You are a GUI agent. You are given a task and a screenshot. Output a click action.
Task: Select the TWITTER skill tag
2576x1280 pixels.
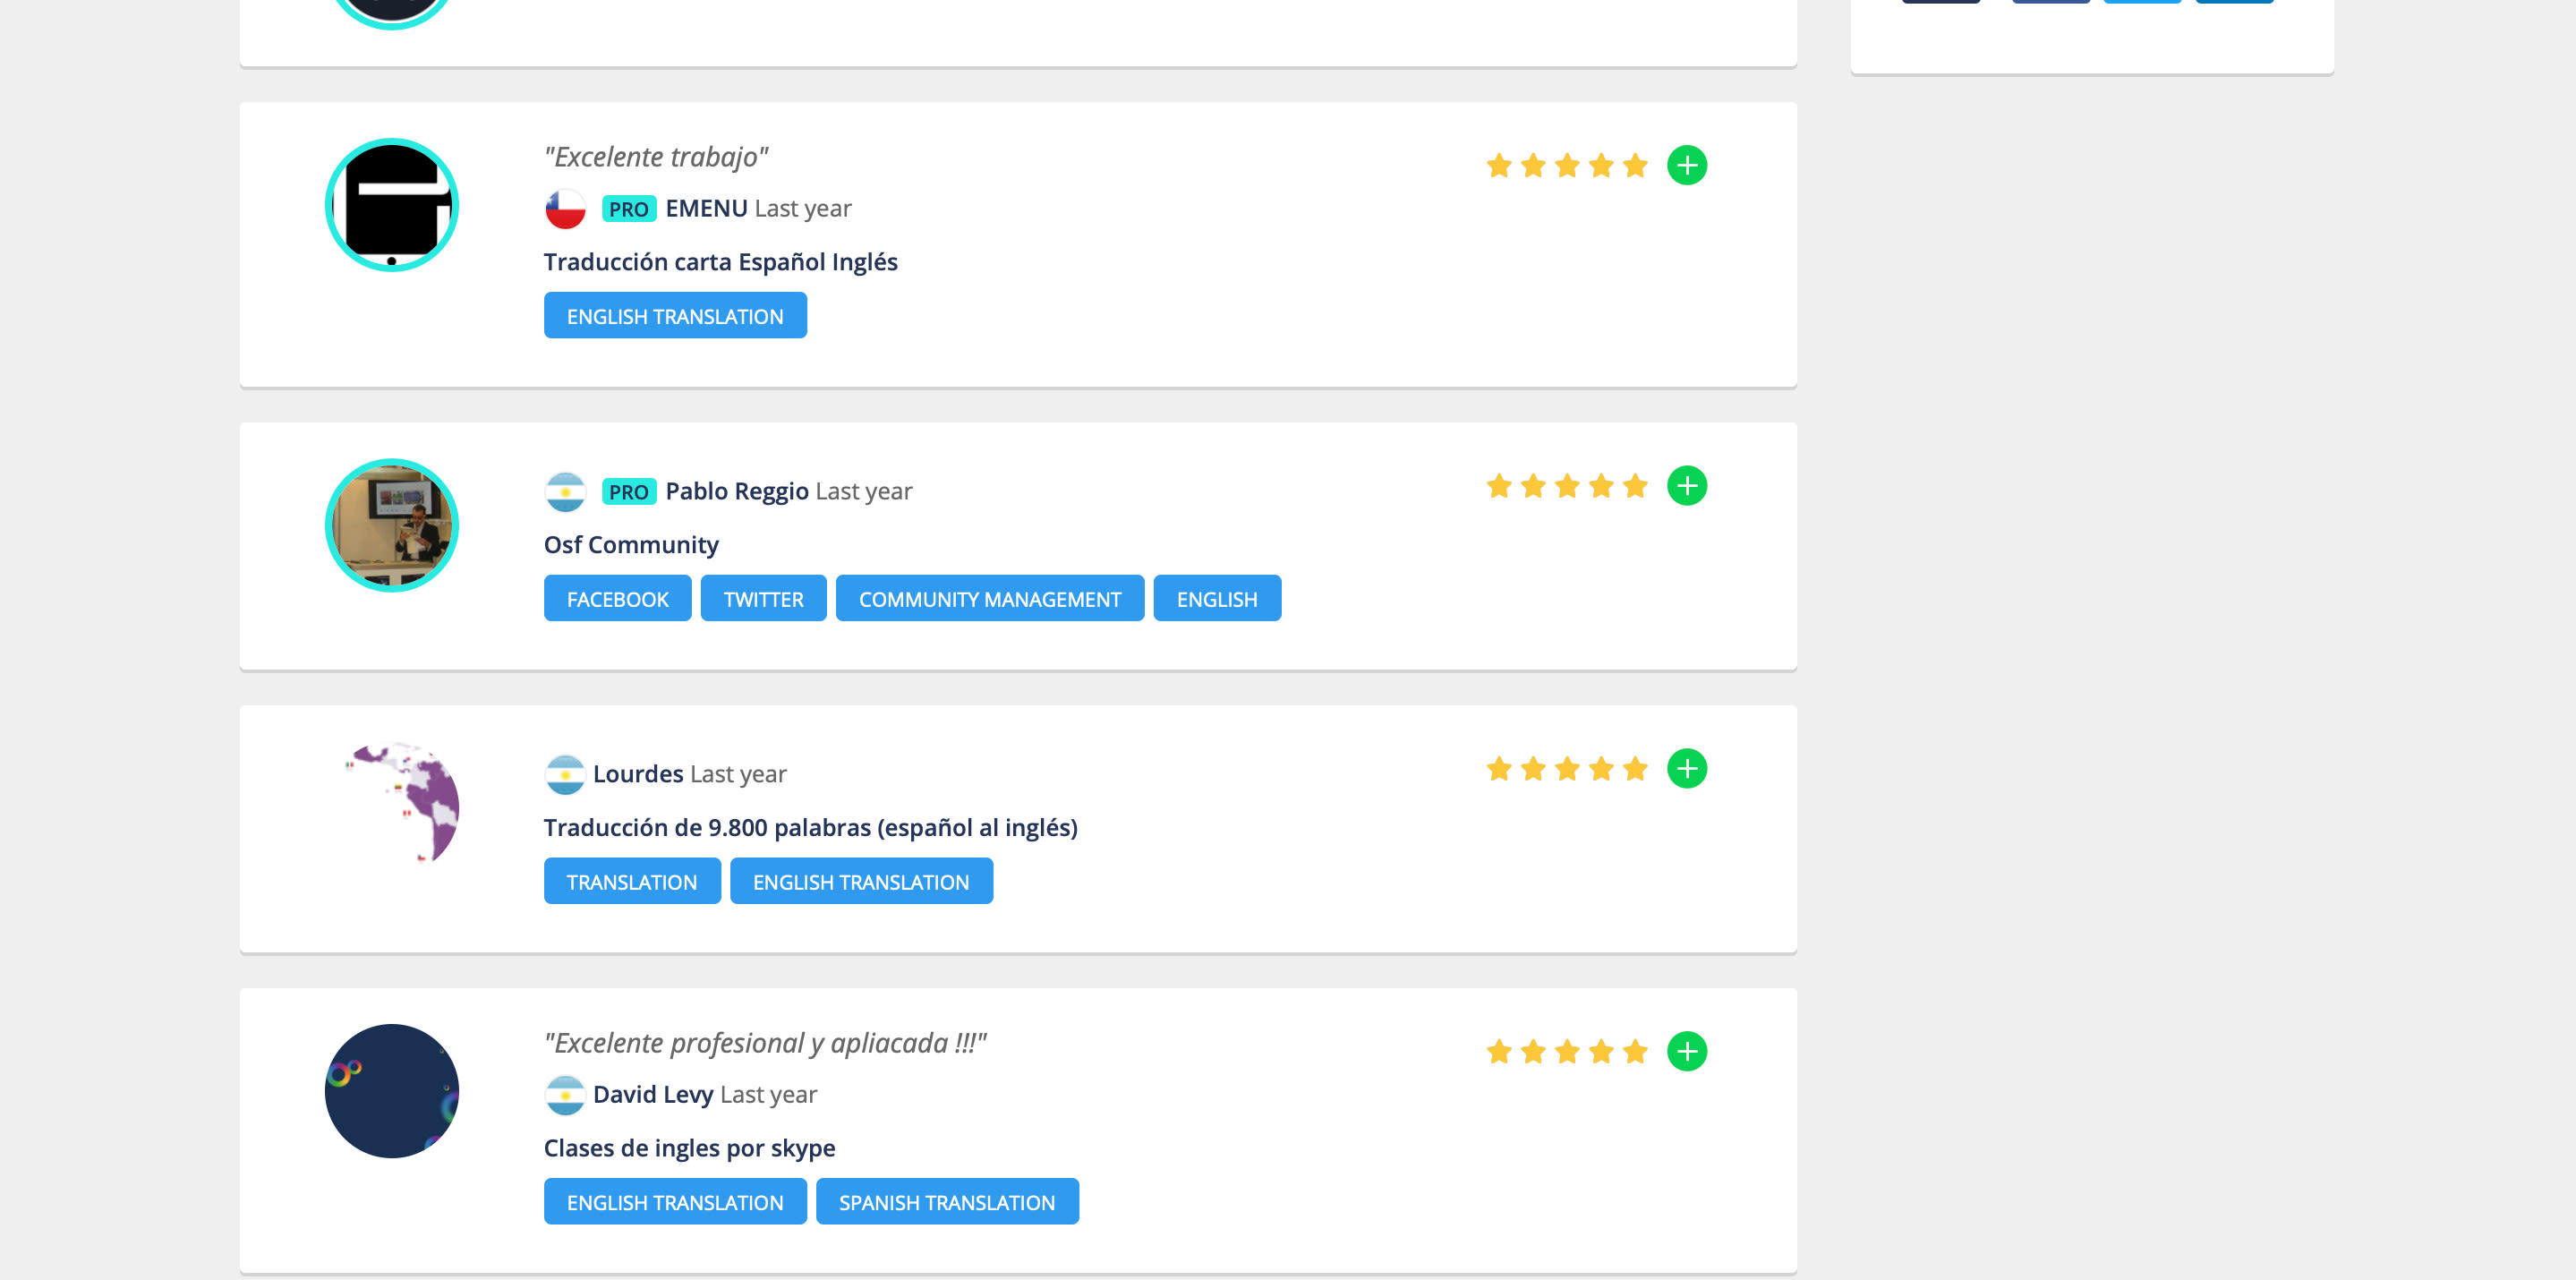763,599
